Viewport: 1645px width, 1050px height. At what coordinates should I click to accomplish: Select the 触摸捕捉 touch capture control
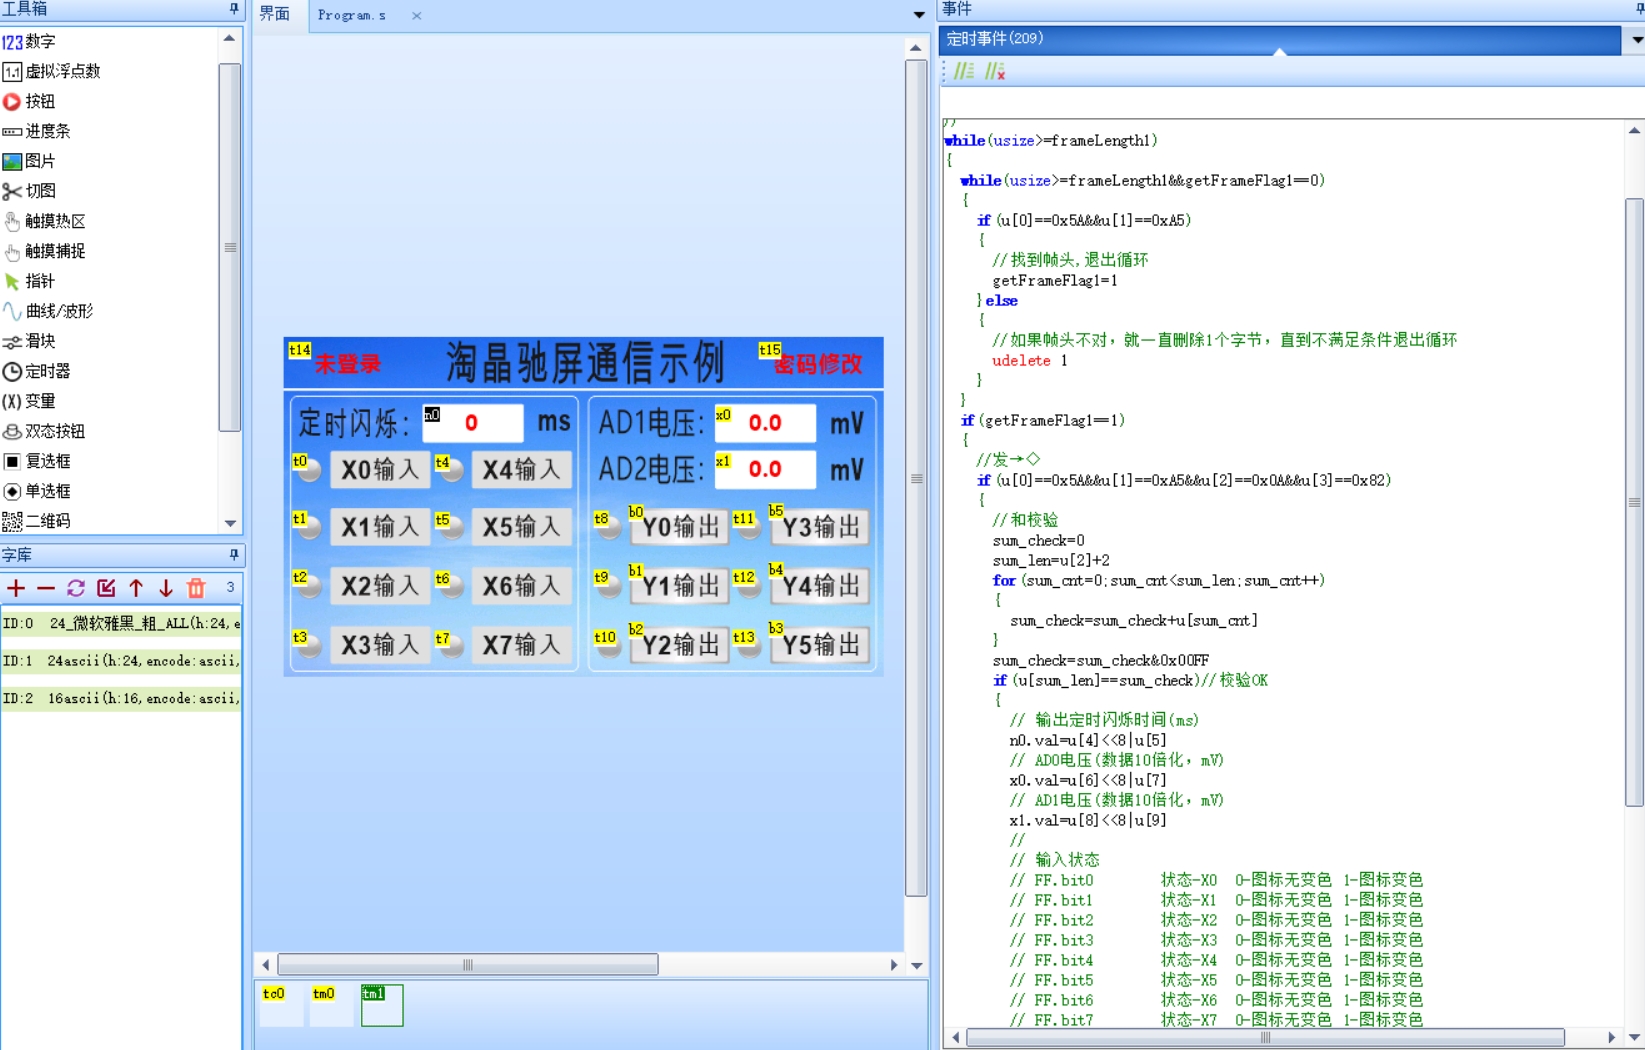click(x=44, y=251)
